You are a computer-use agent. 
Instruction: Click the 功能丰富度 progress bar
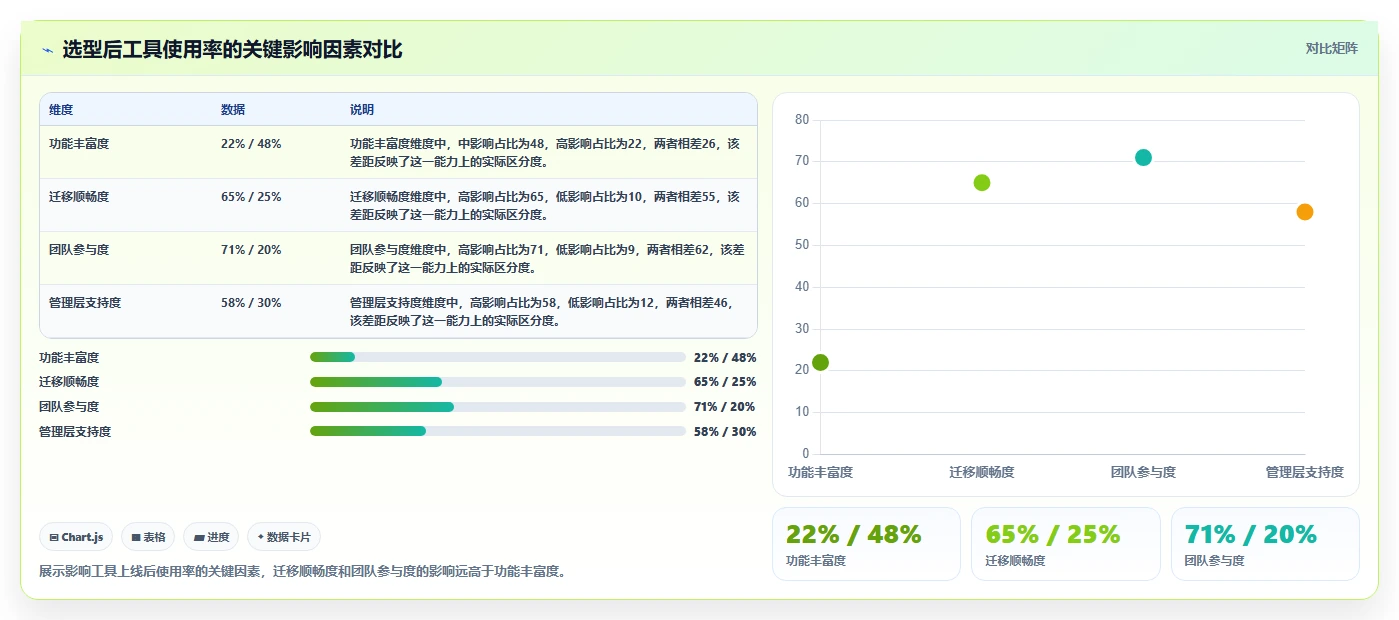click(x=498, y=357)
